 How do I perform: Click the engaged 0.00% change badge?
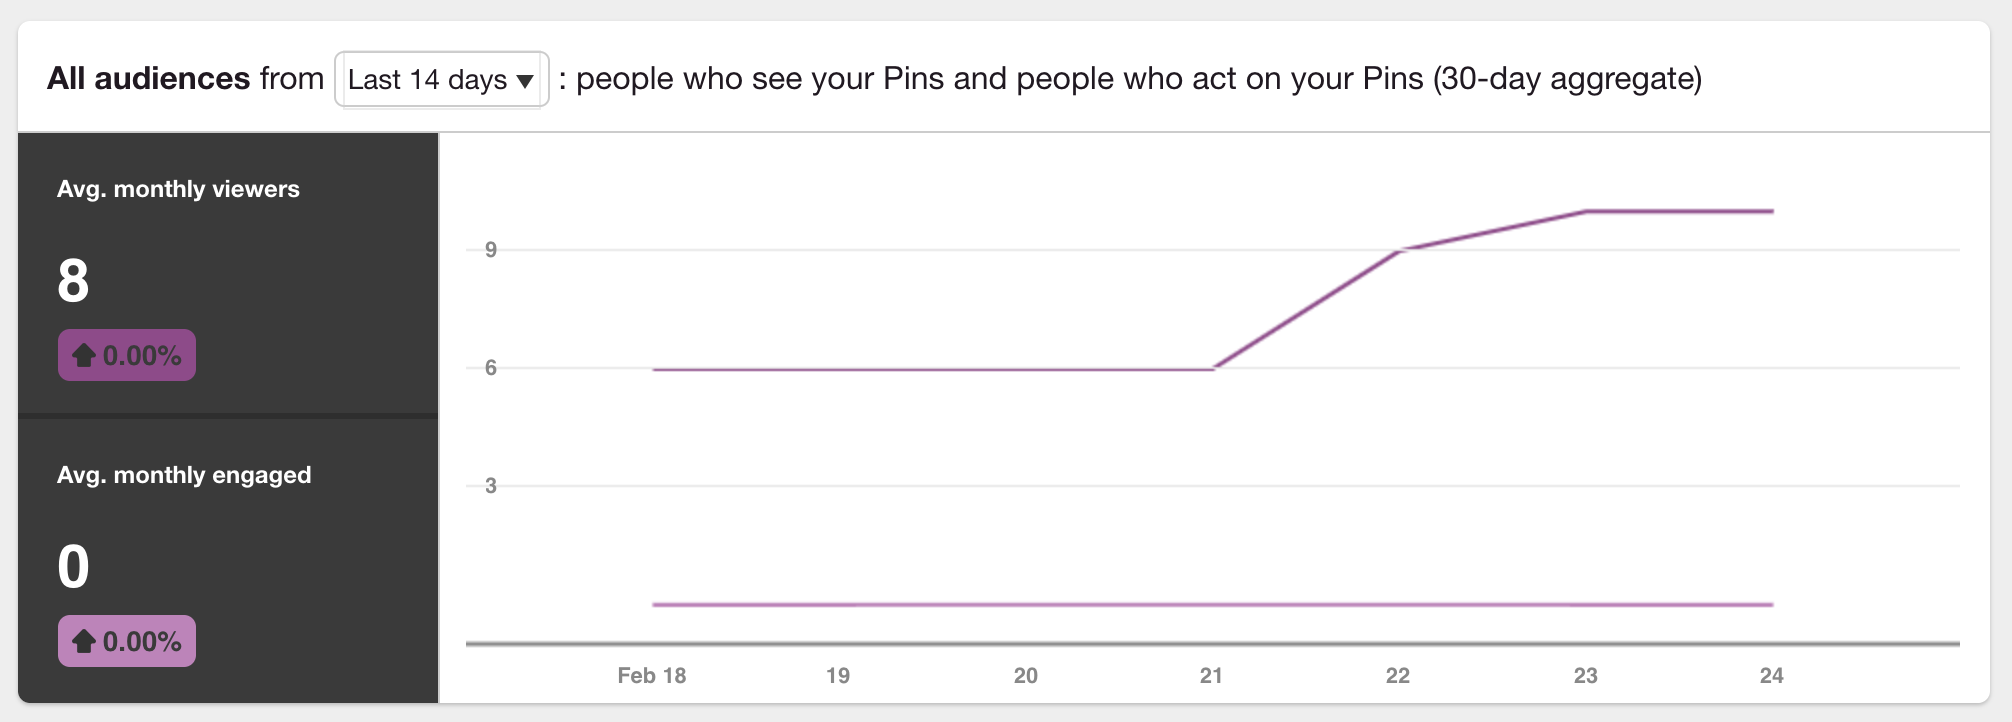pyautogui.click(x=127, y=641)
